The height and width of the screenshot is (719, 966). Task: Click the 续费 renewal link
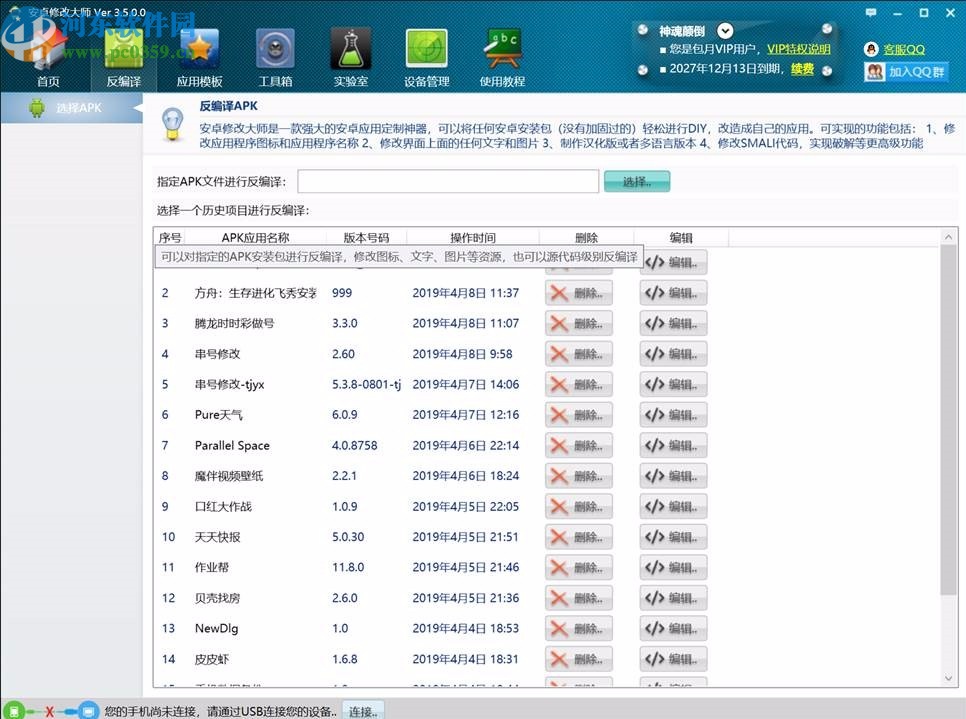coord(802,70)
